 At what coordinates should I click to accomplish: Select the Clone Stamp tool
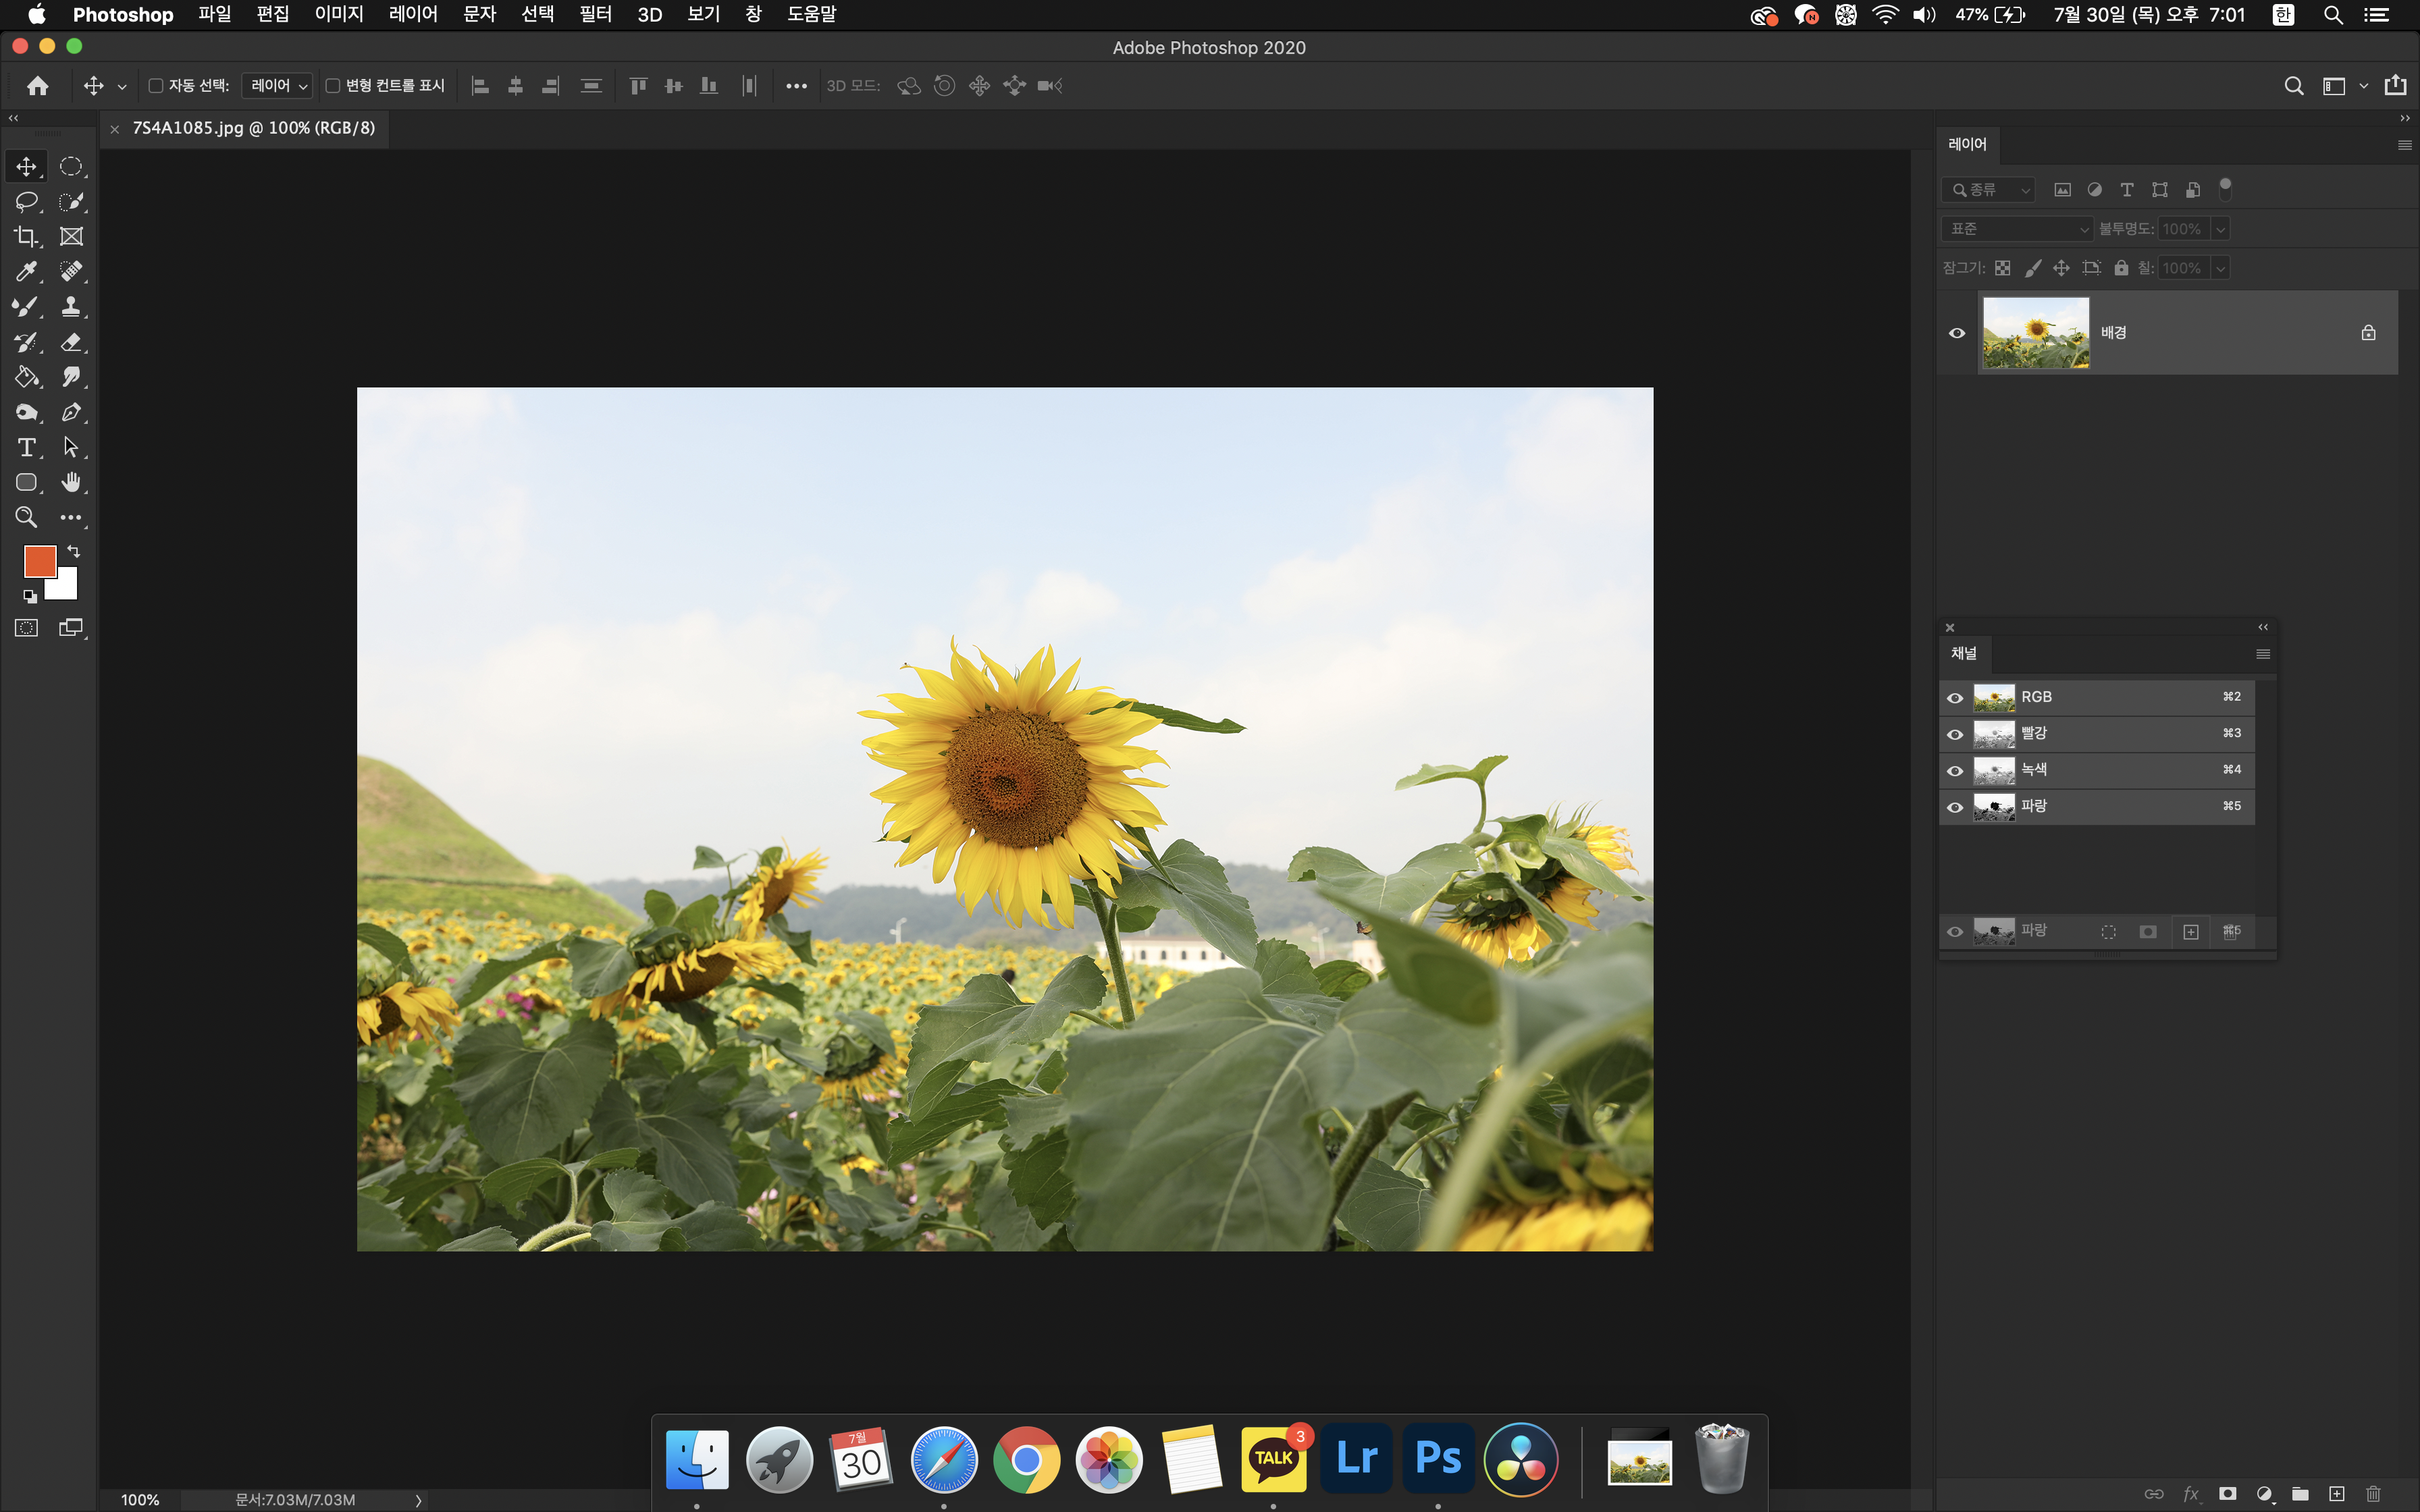[71, 306]
